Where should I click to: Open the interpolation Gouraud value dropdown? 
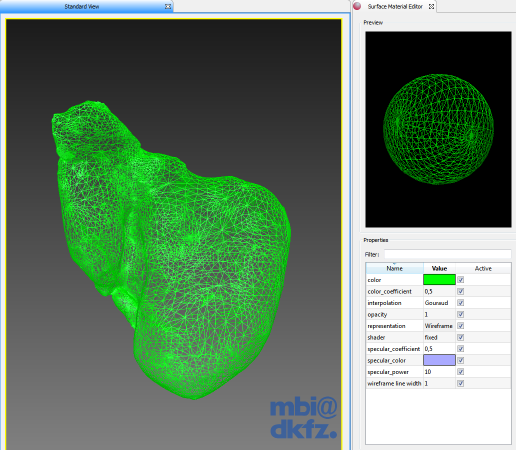439,303
